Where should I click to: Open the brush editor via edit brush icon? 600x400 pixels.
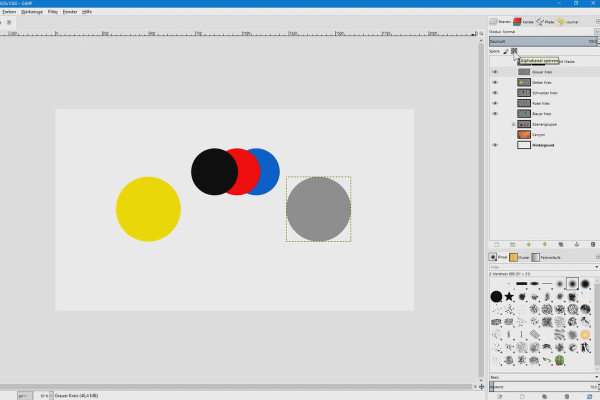point(500,397)
